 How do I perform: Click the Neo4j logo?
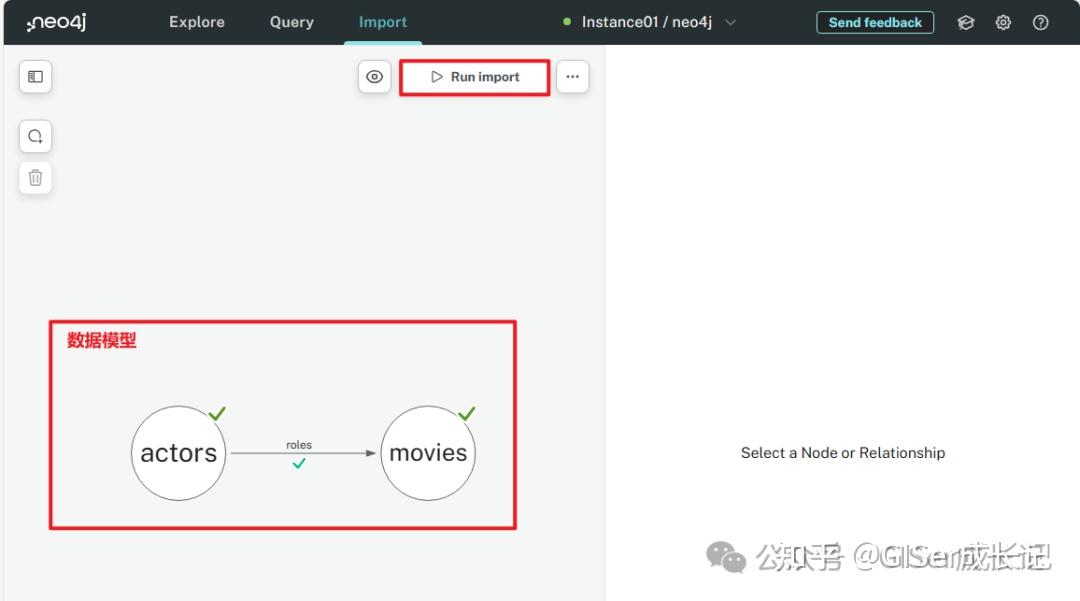[55, 21]
